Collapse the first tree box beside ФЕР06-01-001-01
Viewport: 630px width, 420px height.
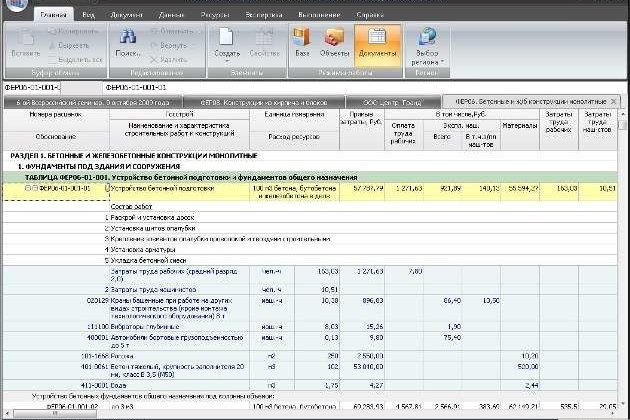[x=28, y=188]
